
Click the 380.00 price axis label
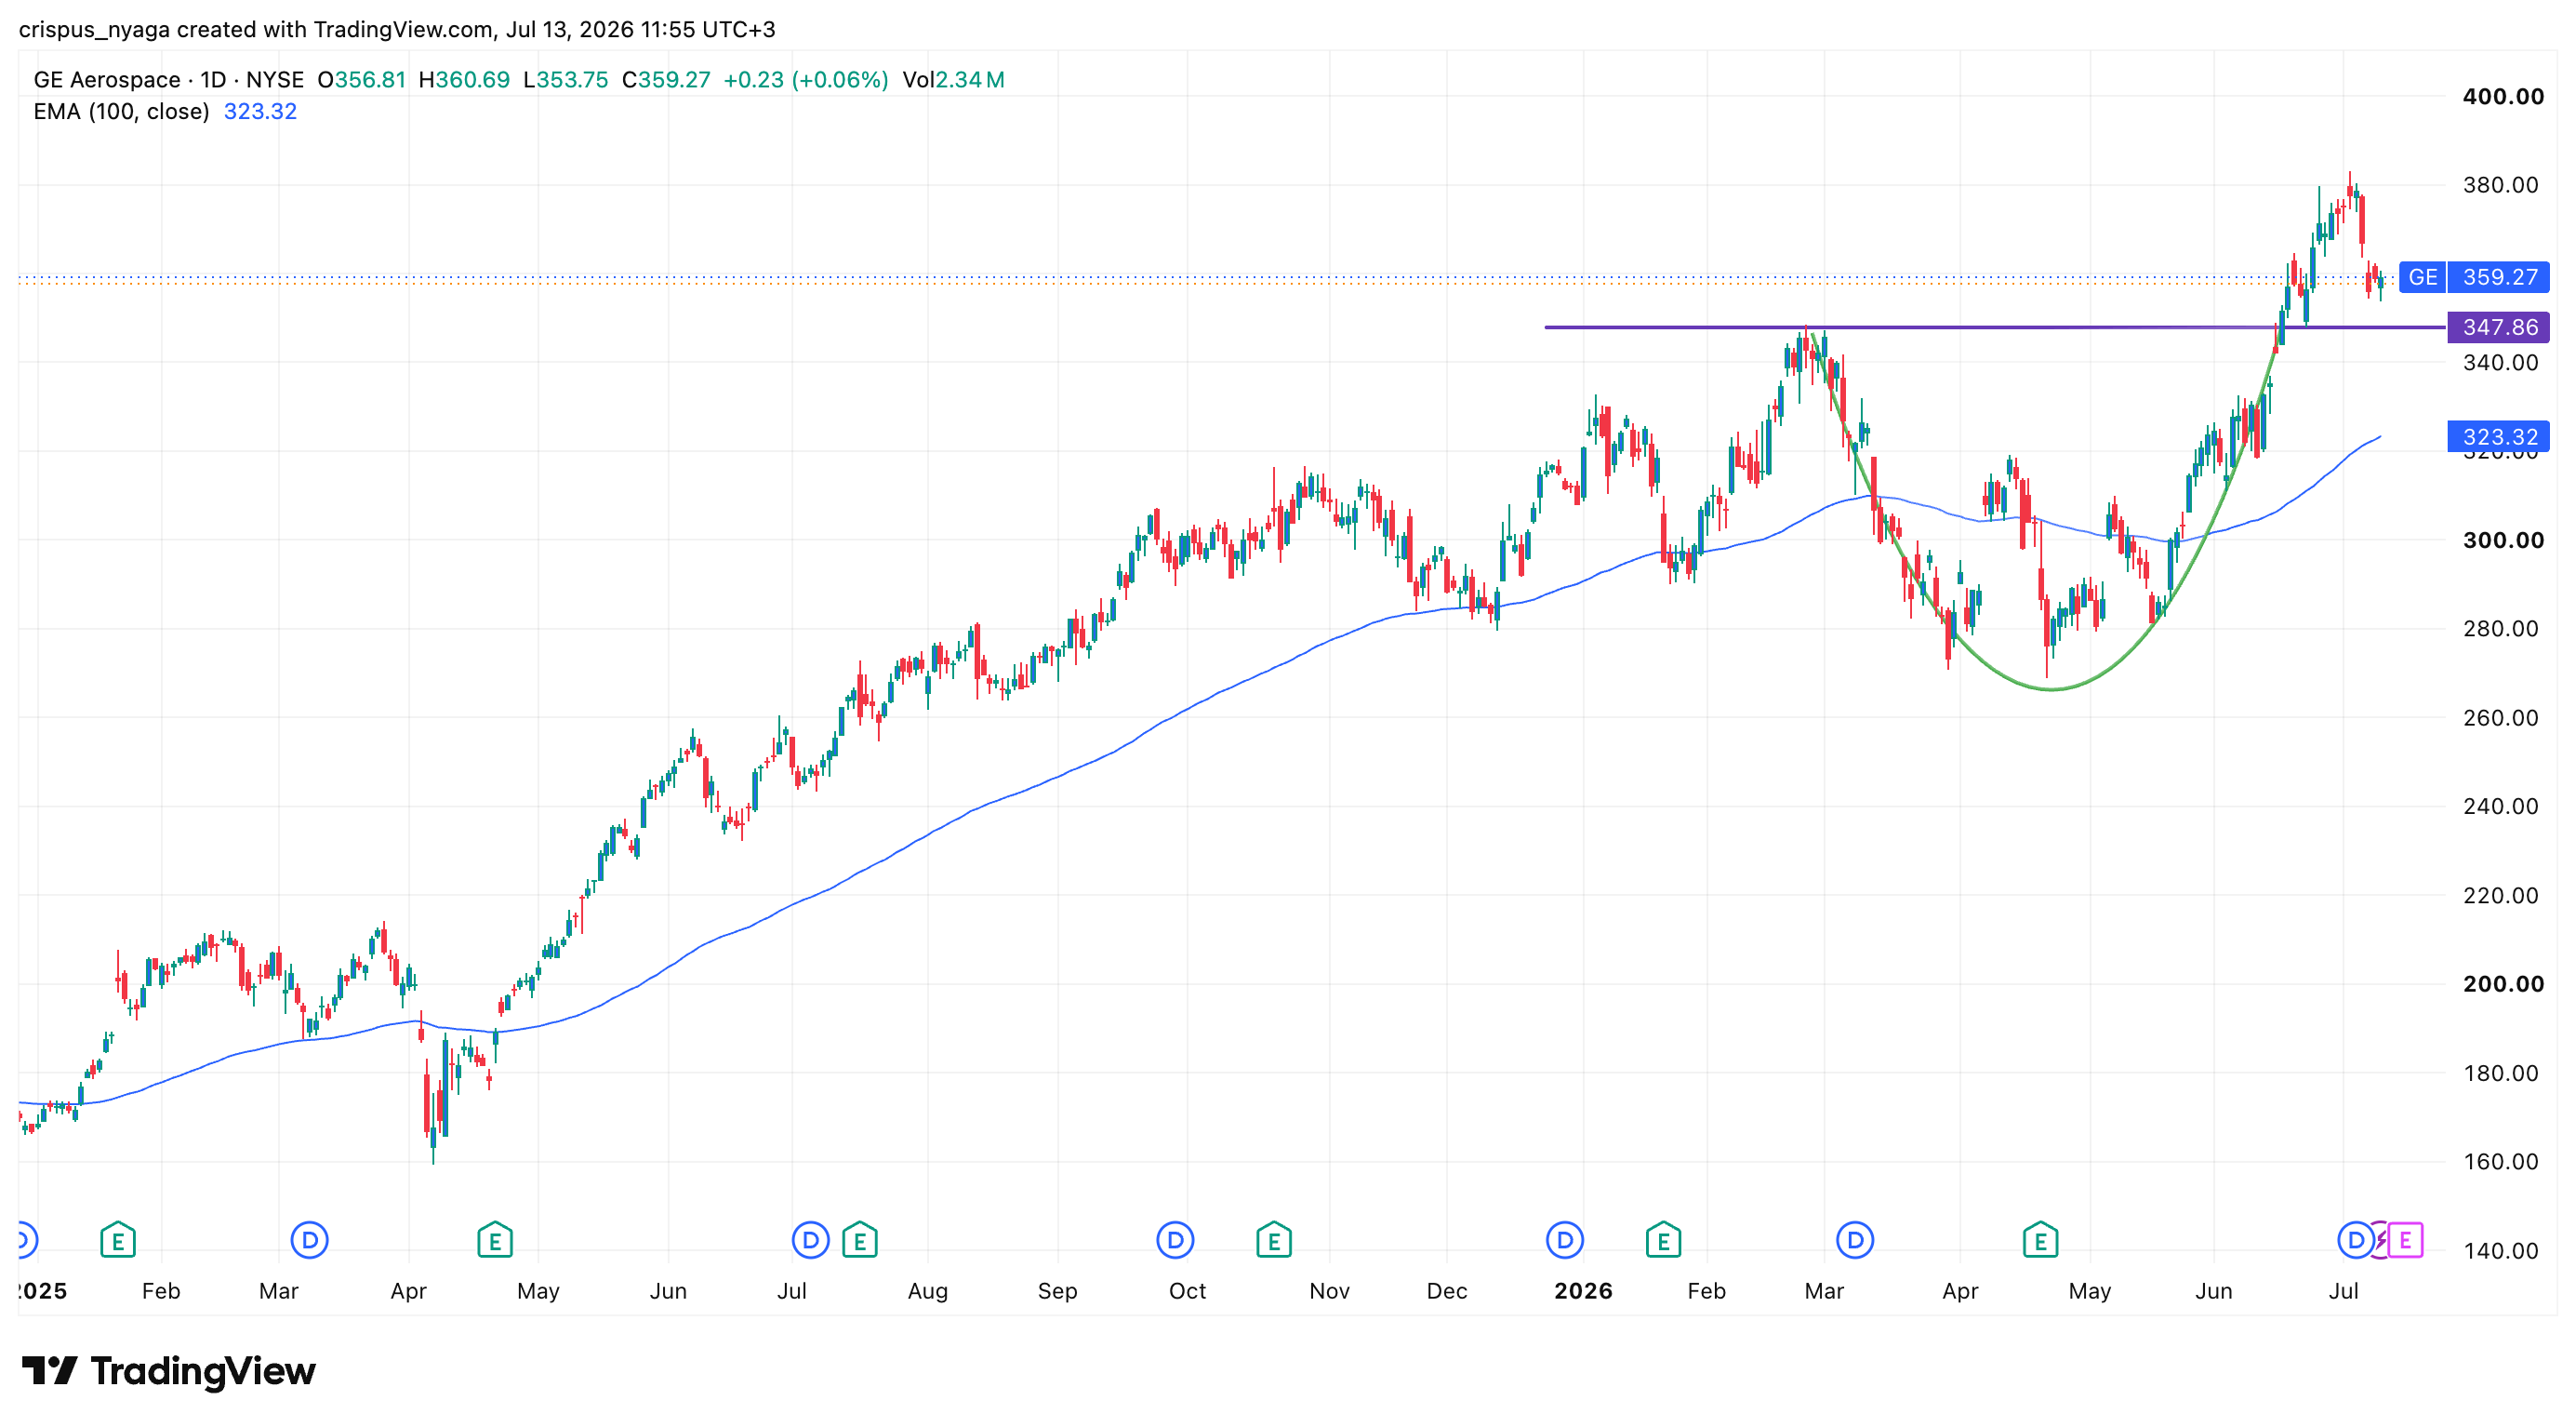click(x=2500, y=185)
